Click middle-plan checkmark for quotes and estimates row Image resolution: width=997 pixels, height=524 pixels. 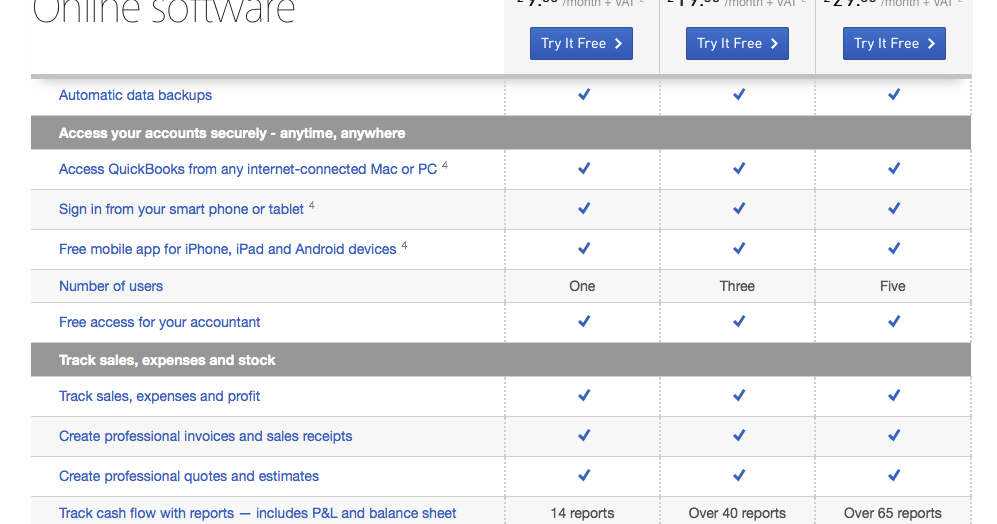pos(739,475)
